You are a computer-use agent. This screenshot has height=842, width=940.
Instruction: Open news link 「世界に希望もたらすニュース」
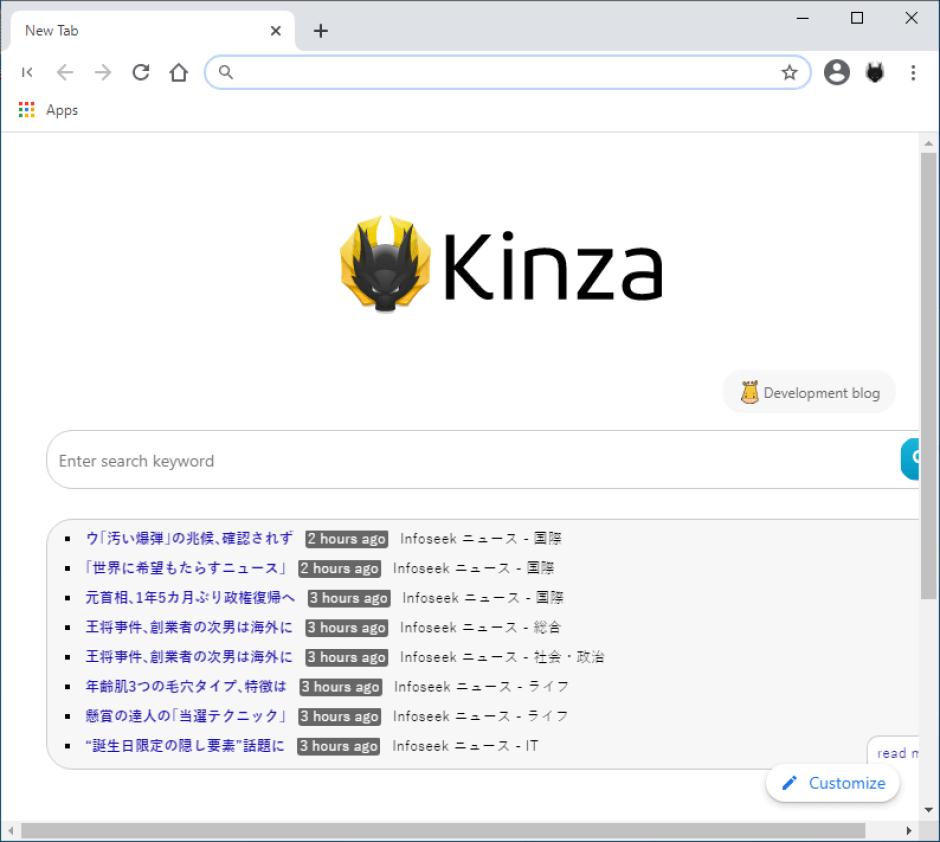[186, 568]
